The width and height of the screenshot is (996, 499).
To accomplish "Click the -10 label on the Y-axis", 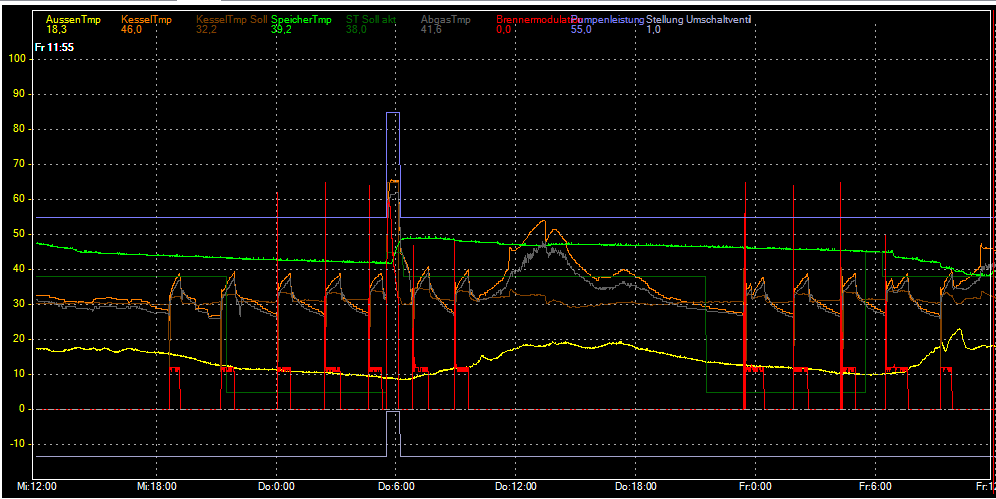I will [16, 444].
